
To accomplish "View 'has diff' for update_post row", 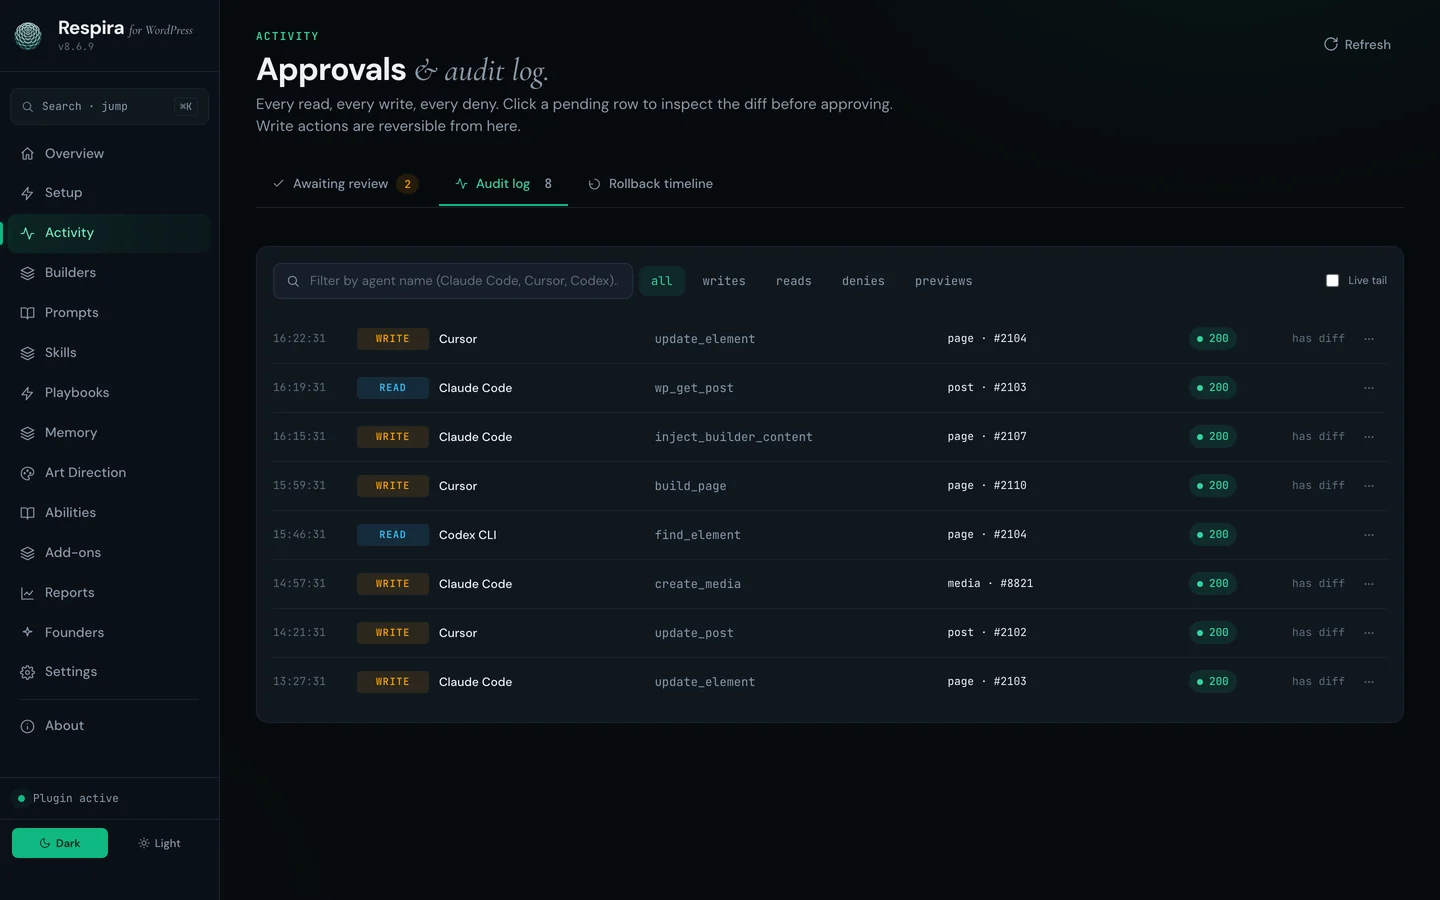I will click(1318, 633).
